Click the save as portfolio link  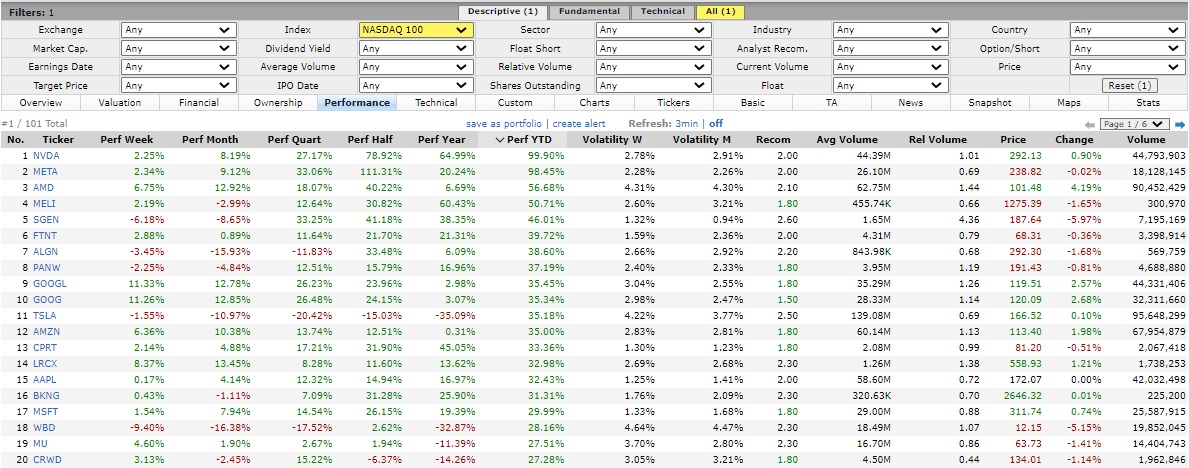[x=504, y=124]
